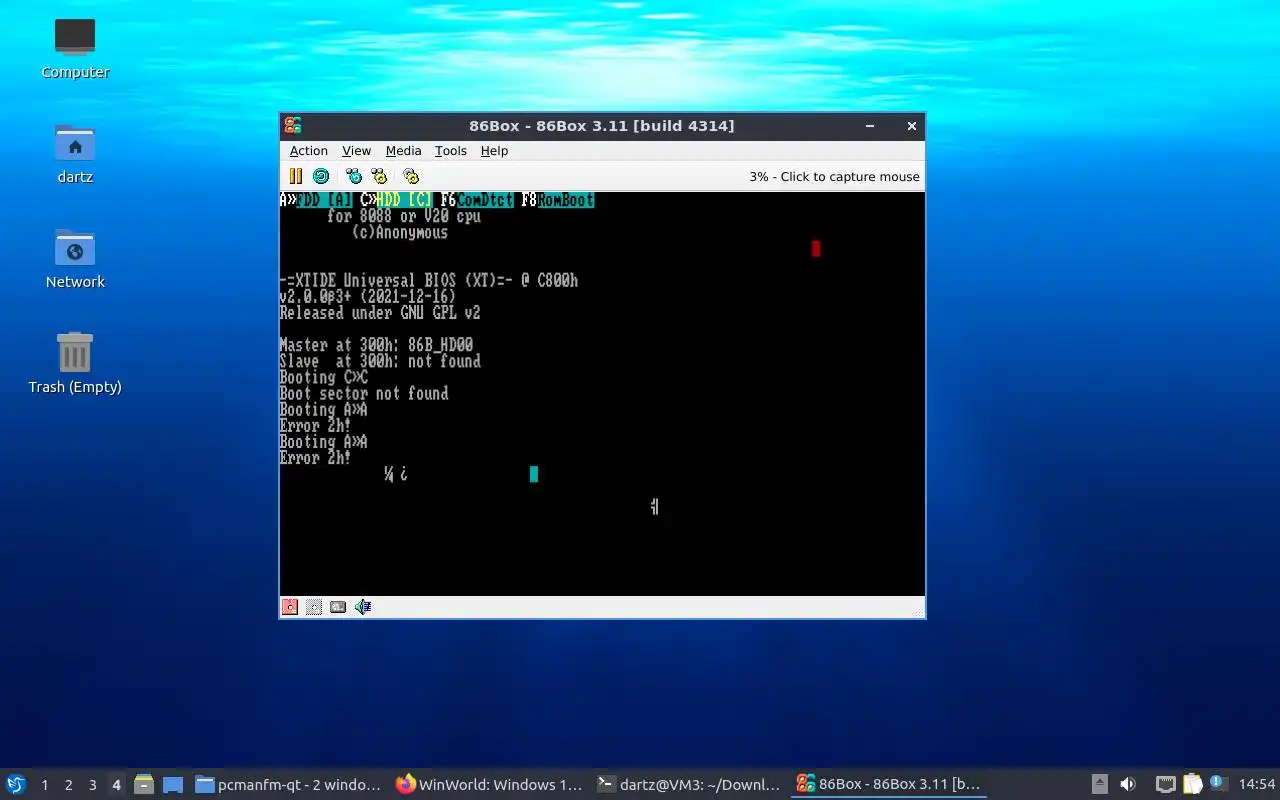Viewport: 1280px width, 800px height.
Task: Click the Ctrl+Alt+Esc toolbar icon
Action: 379,176
